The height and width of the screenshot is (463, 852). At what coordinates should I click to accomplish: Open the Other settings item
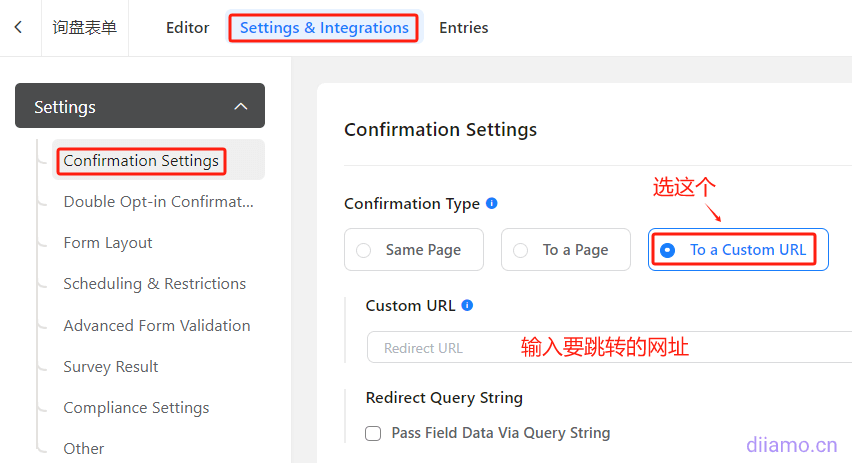pyautogui.click(x=84, y=448)
